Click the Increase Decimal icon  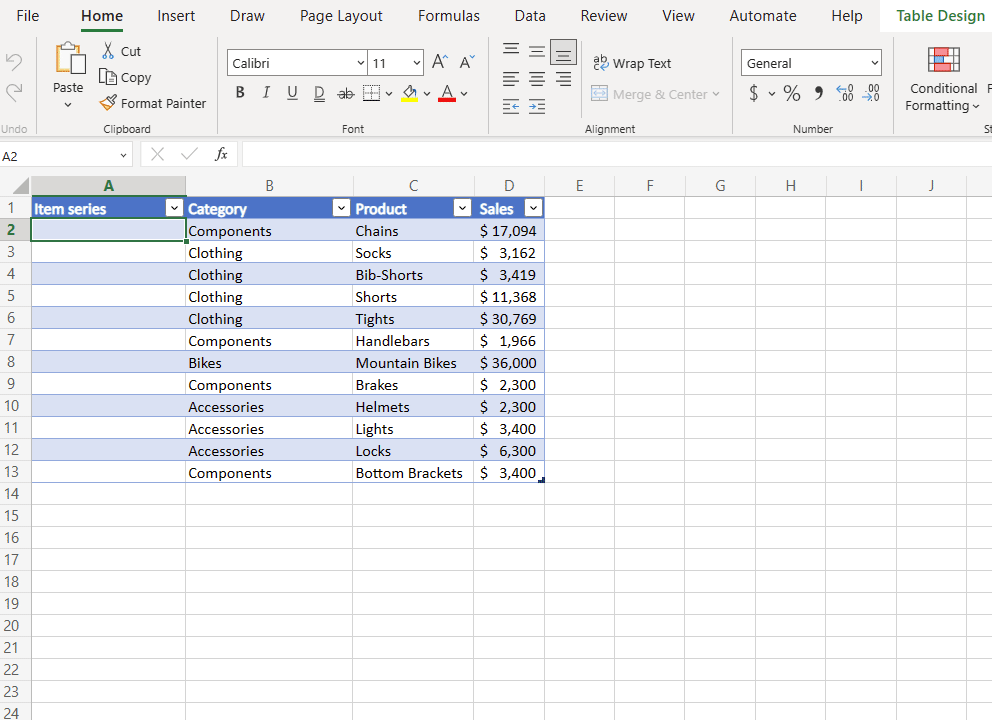point(845,93)
